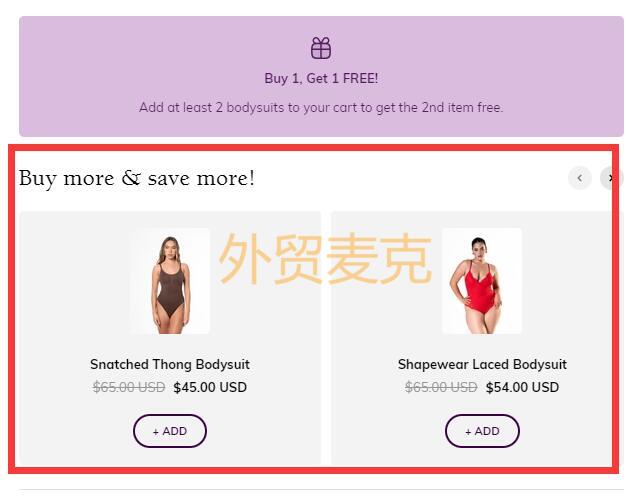This screenshot has height=503, width=639.
Task: Click the $45.00 USD sale price
Action: click(210, 387)
